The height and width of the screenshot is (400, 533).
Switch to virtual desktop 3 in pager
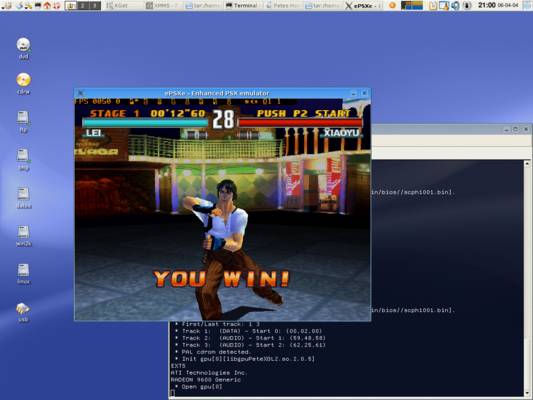click(x=94, y=5)
